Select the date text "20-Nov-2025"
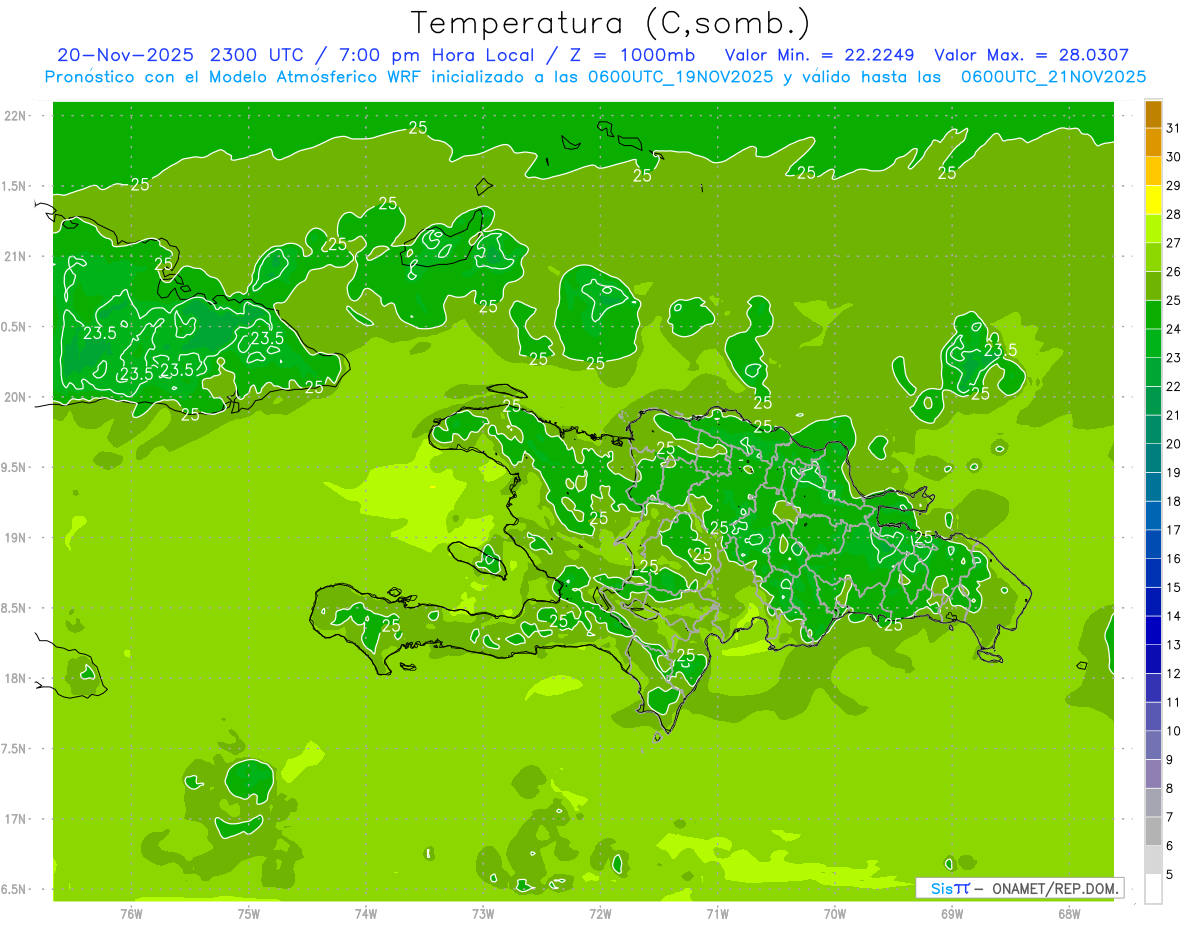The image size is (1200, 927). pyautogui.click(x=124, y=55)
